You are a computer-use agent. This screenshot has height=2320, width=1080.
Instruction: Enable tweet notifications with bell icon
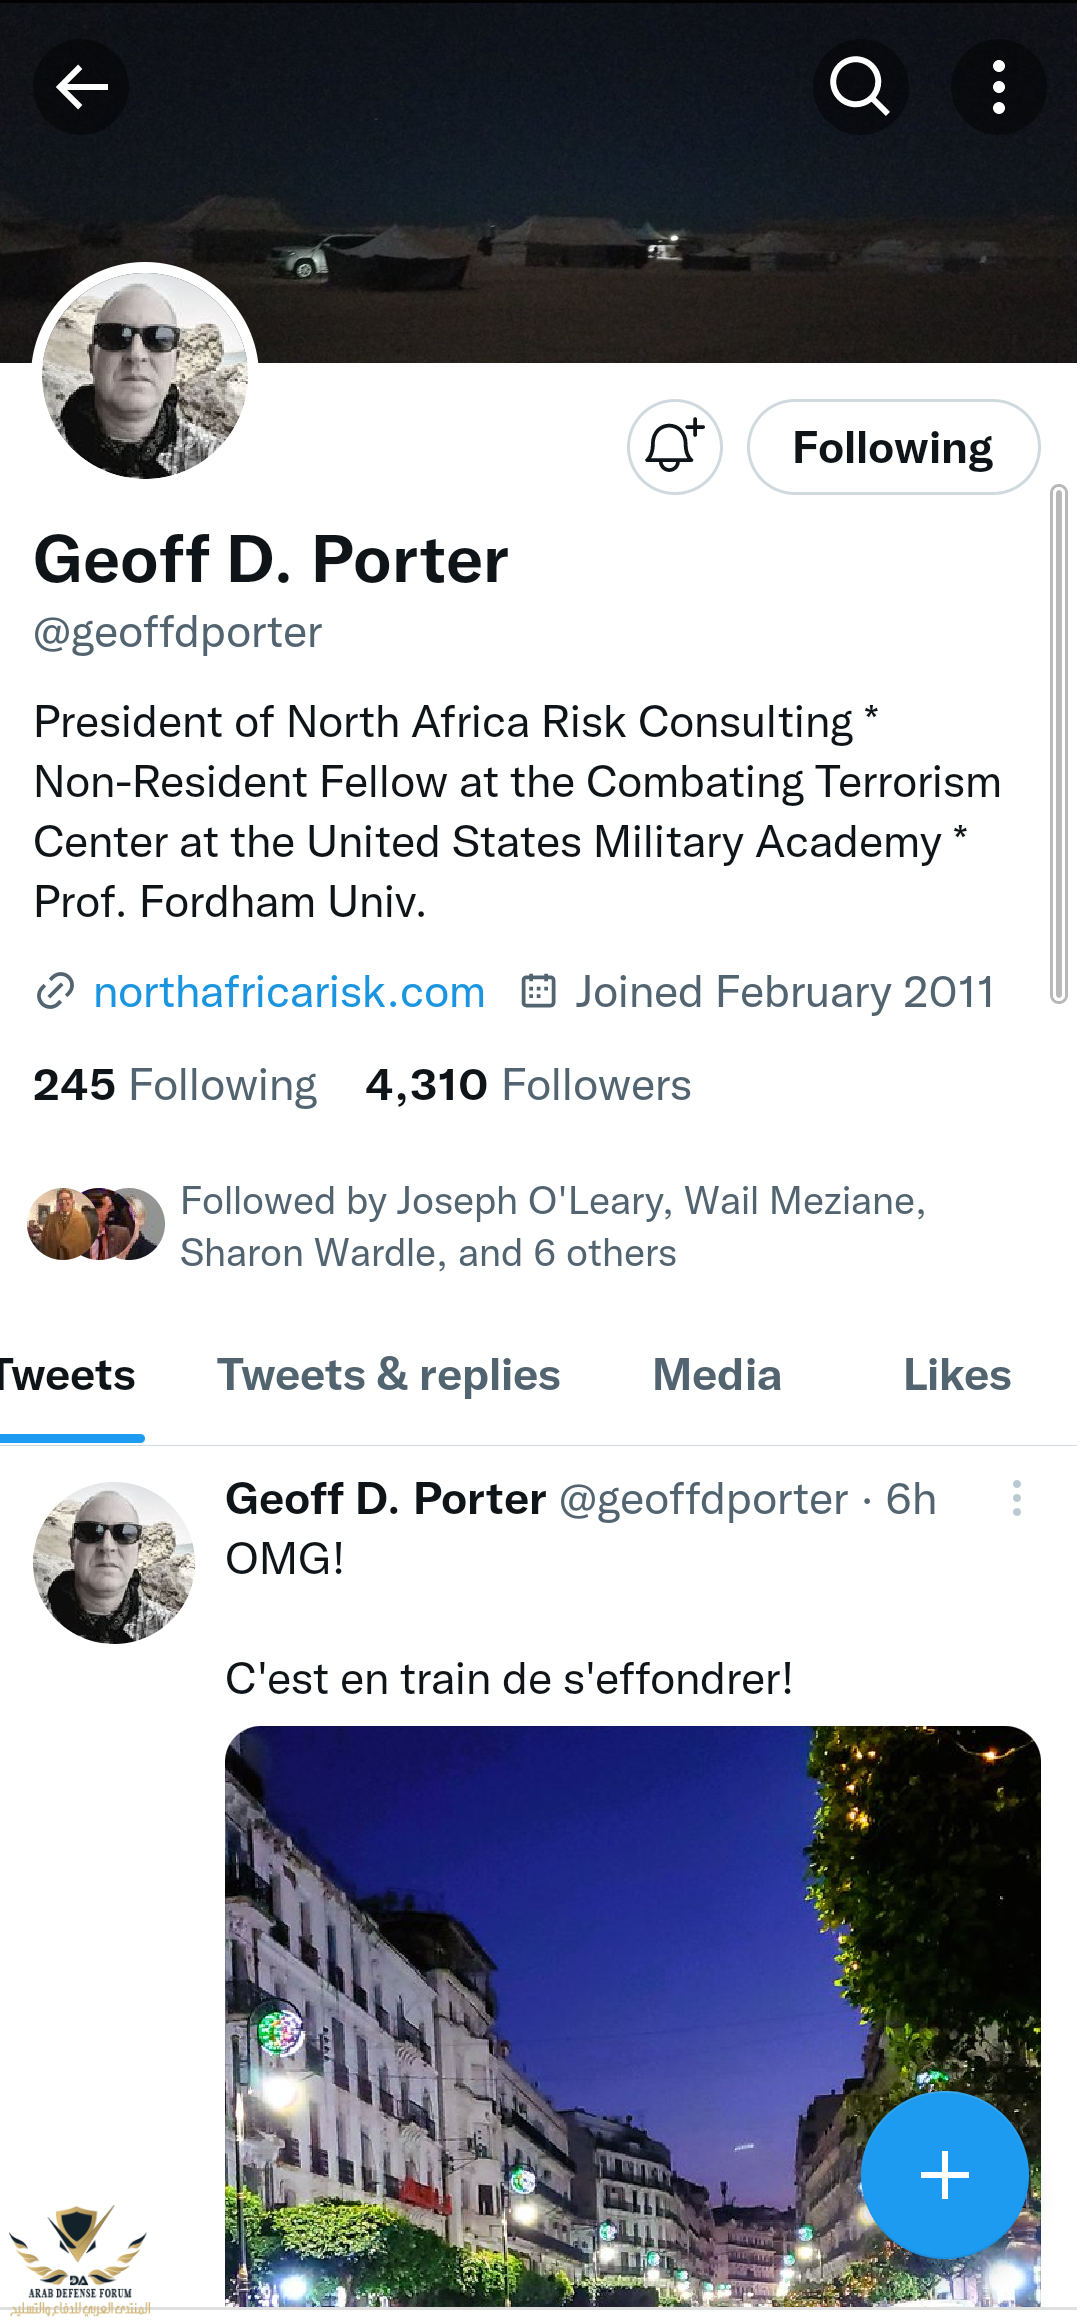click(675, 447)
